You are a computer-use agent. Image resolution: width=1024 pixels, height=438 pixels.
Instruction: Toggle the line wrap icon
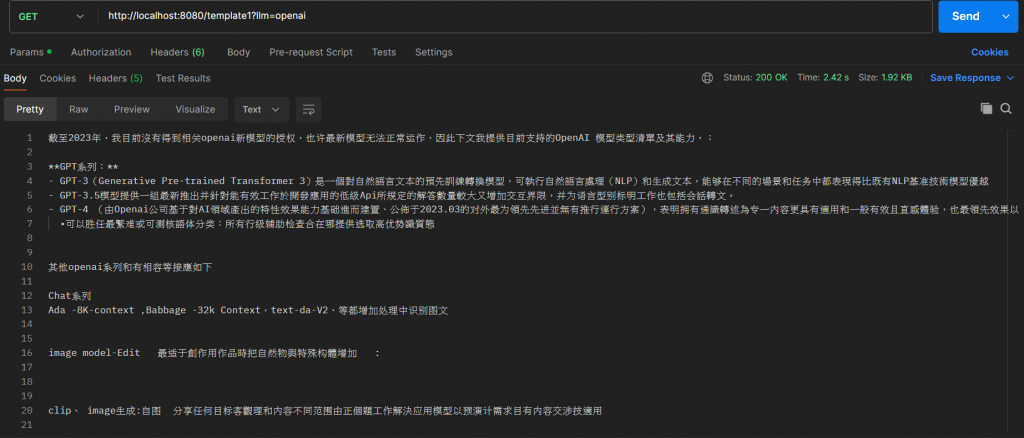[308, 109]
